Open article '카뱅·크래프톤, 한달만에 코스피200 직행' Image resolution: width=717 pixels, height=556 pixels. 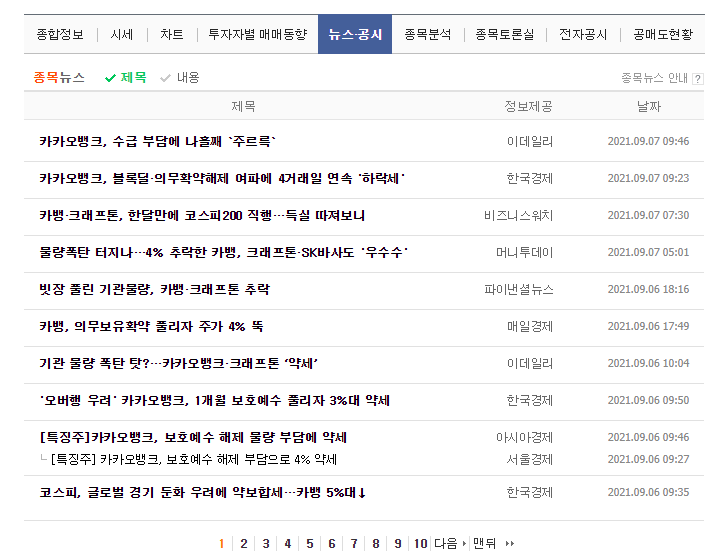click(202, 215)
